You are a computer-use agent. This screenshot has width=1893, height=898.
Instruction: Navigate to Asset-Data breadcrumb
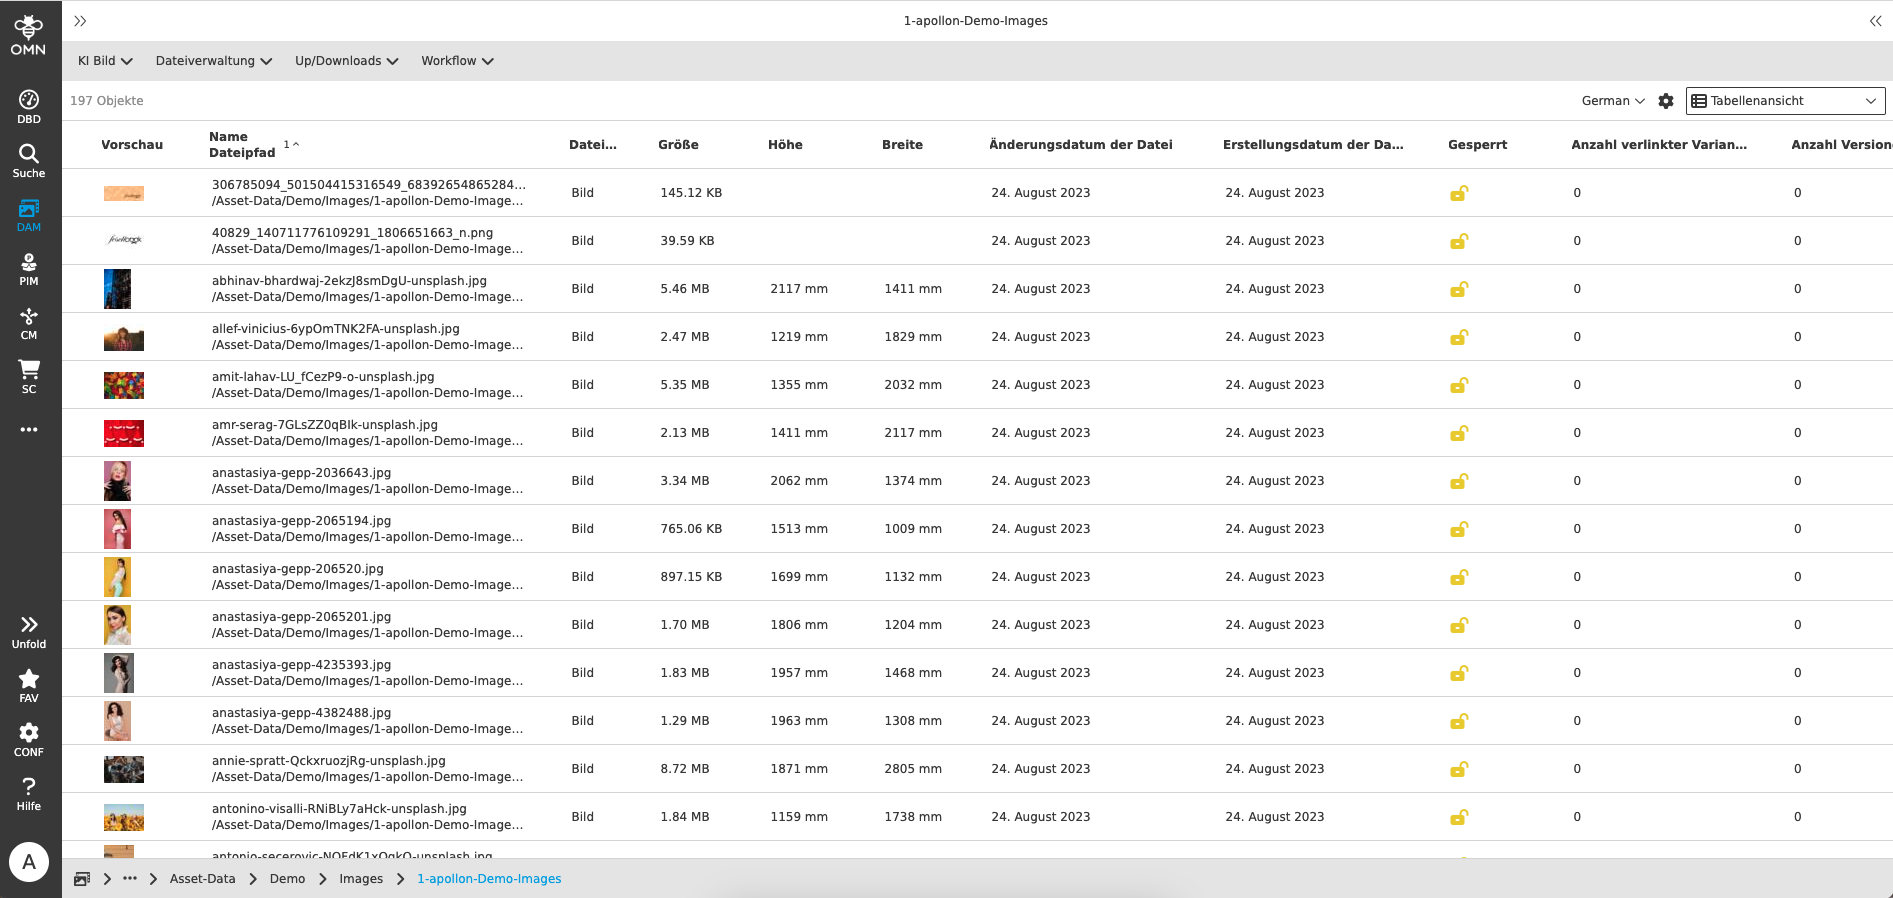203,879
